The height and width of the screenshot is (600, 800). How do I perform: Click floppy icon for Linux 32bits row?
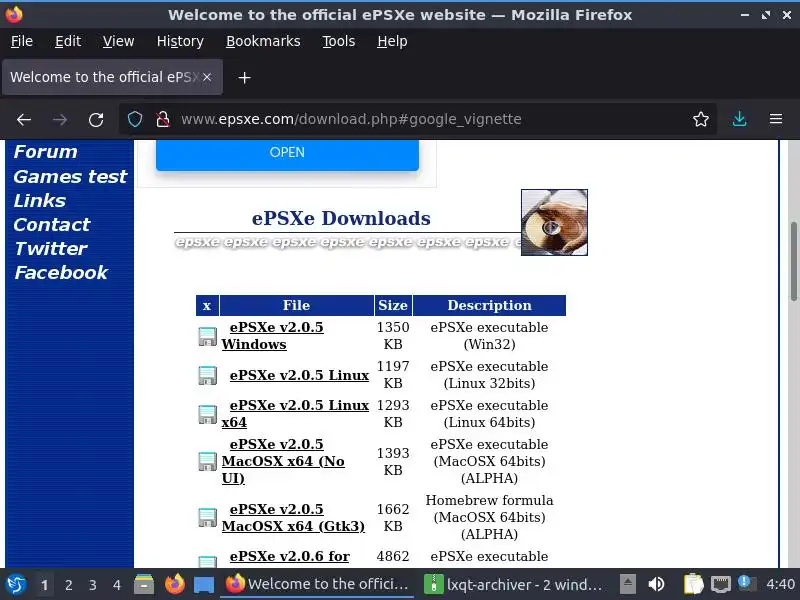[207, 376]
